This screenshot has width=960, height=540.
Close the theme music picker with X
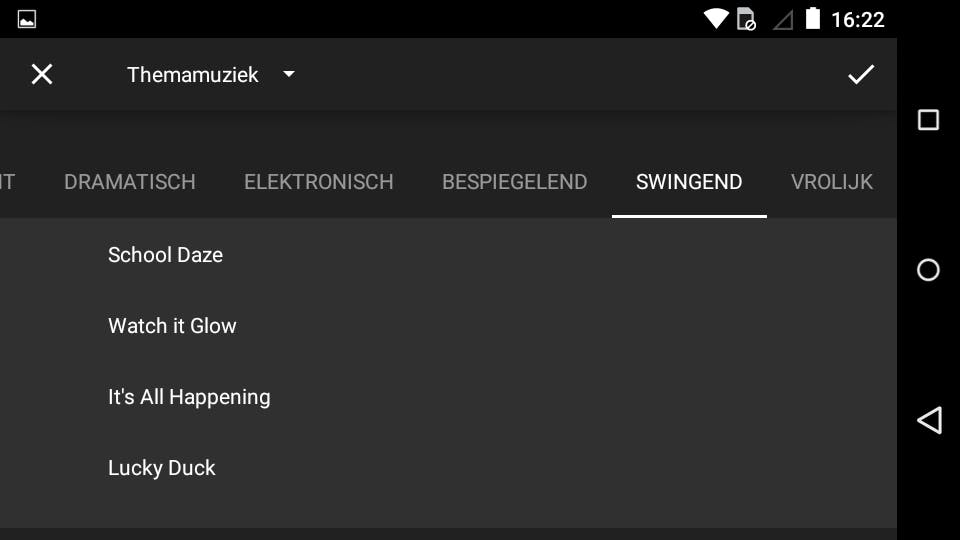41,74
